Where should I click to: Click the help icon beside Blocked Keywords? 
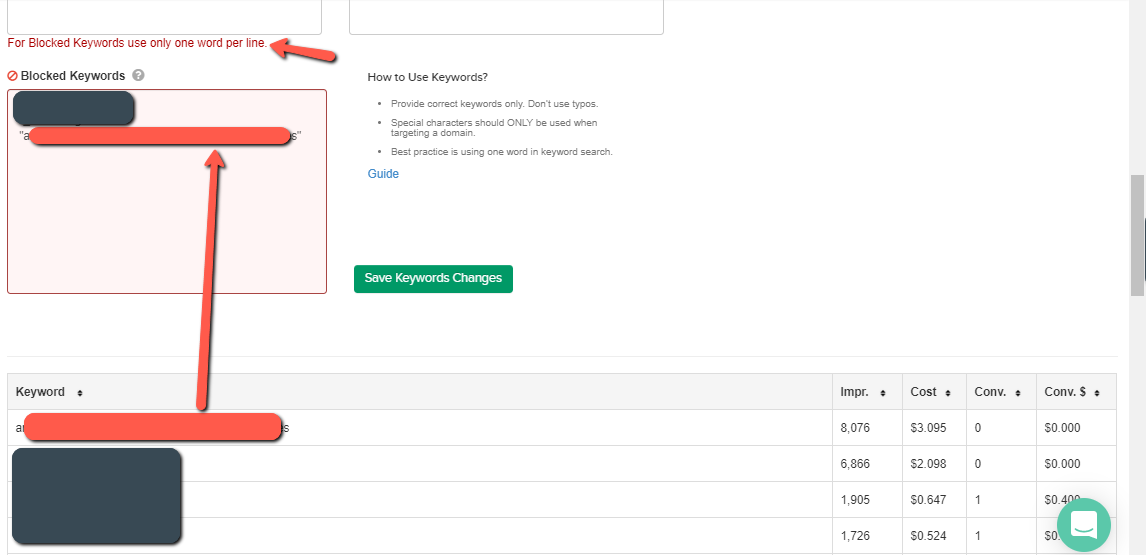click(138, 76)
